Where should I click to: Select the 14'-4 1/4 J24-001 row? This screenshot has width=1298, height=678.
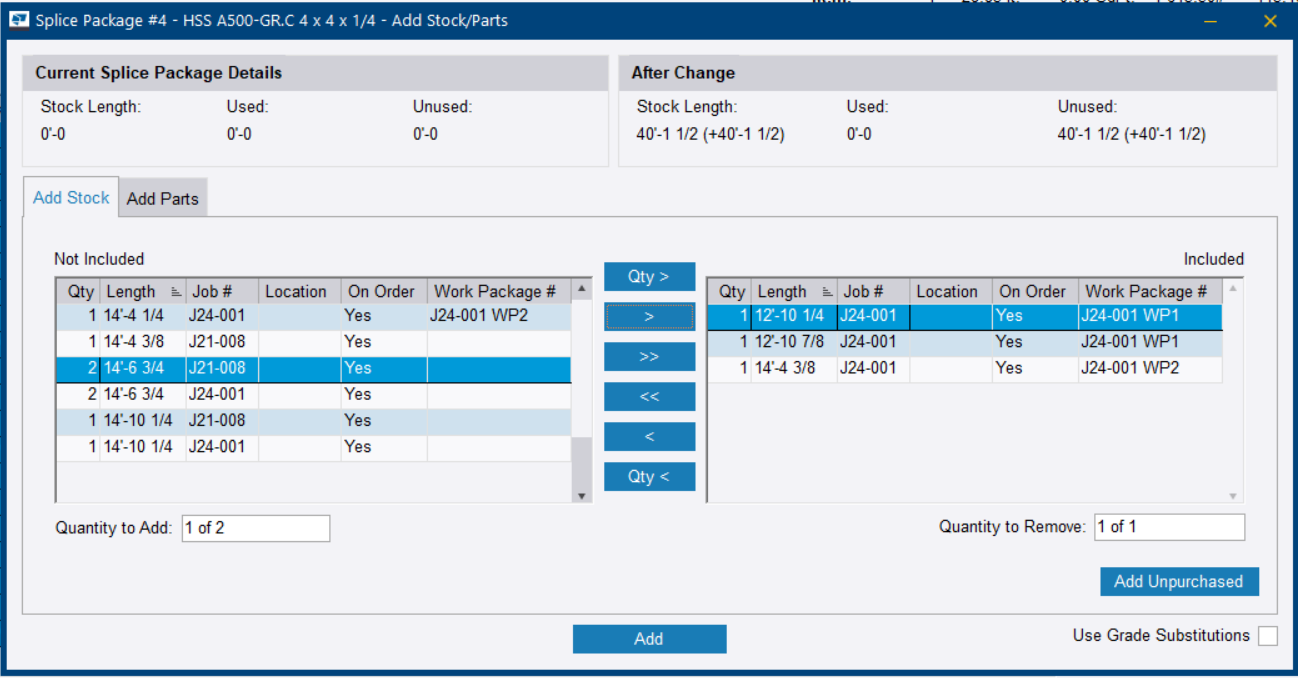tap(313, 316)
